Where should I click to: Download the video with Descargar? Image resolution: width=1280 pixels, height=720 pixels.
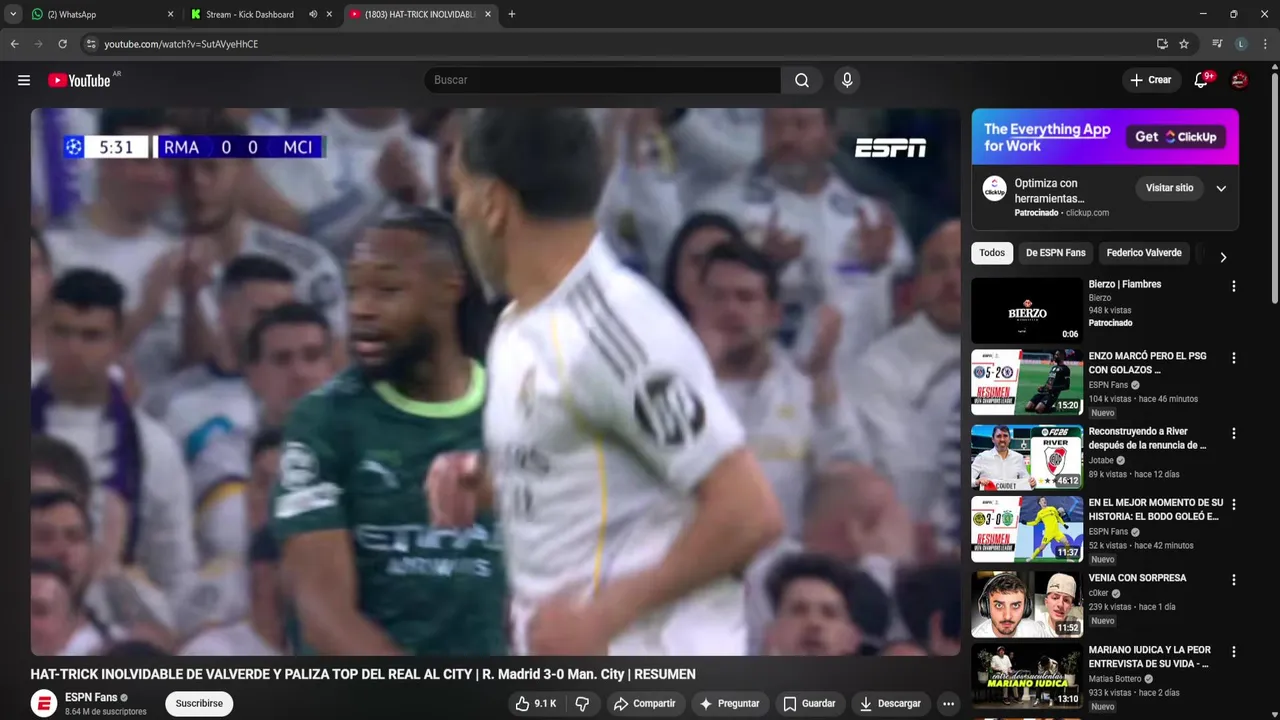coord(890,704)
